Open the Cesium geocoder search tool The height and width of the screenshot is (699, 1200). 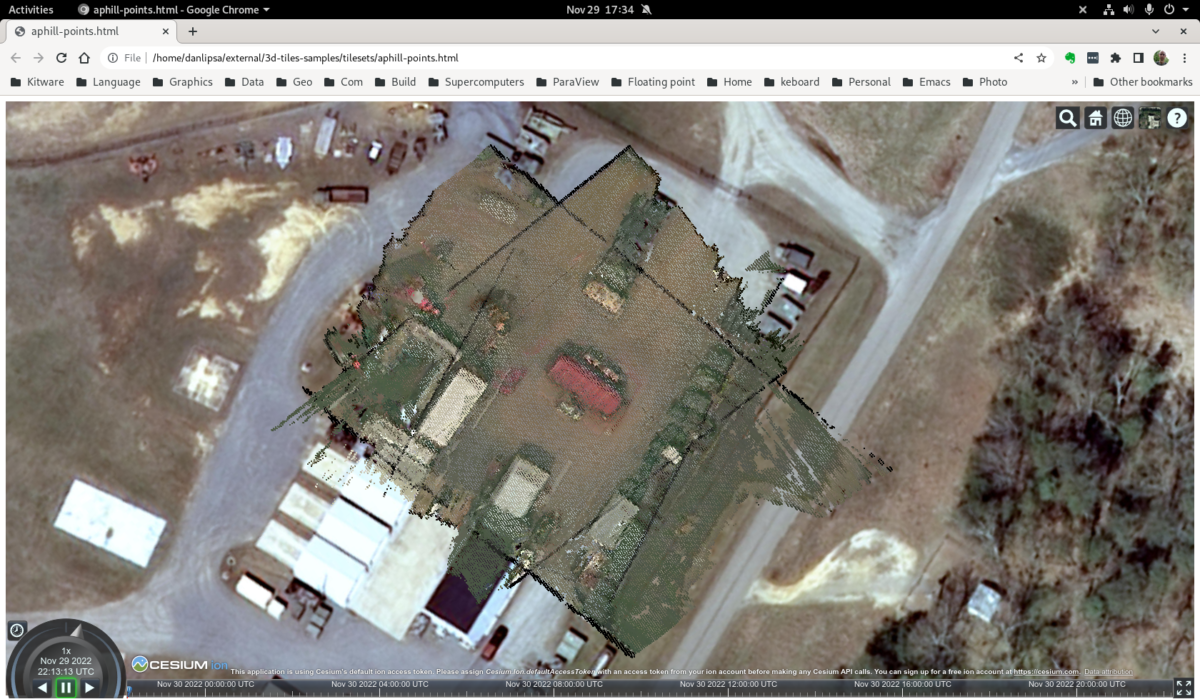pos(1068,118)
